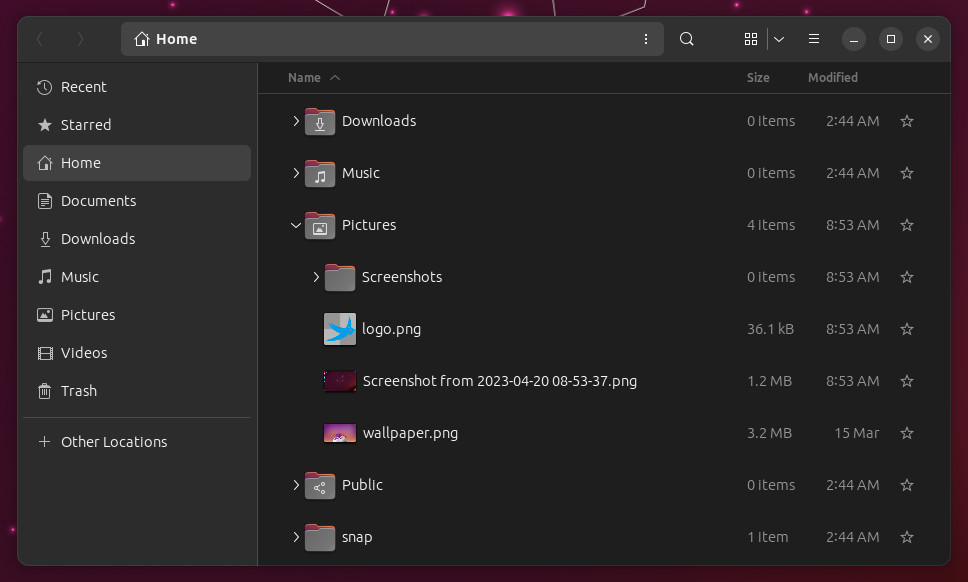Viewport: 968px width, 582px height.
Task: Sort by Modified column header
Action: point(833,78)
